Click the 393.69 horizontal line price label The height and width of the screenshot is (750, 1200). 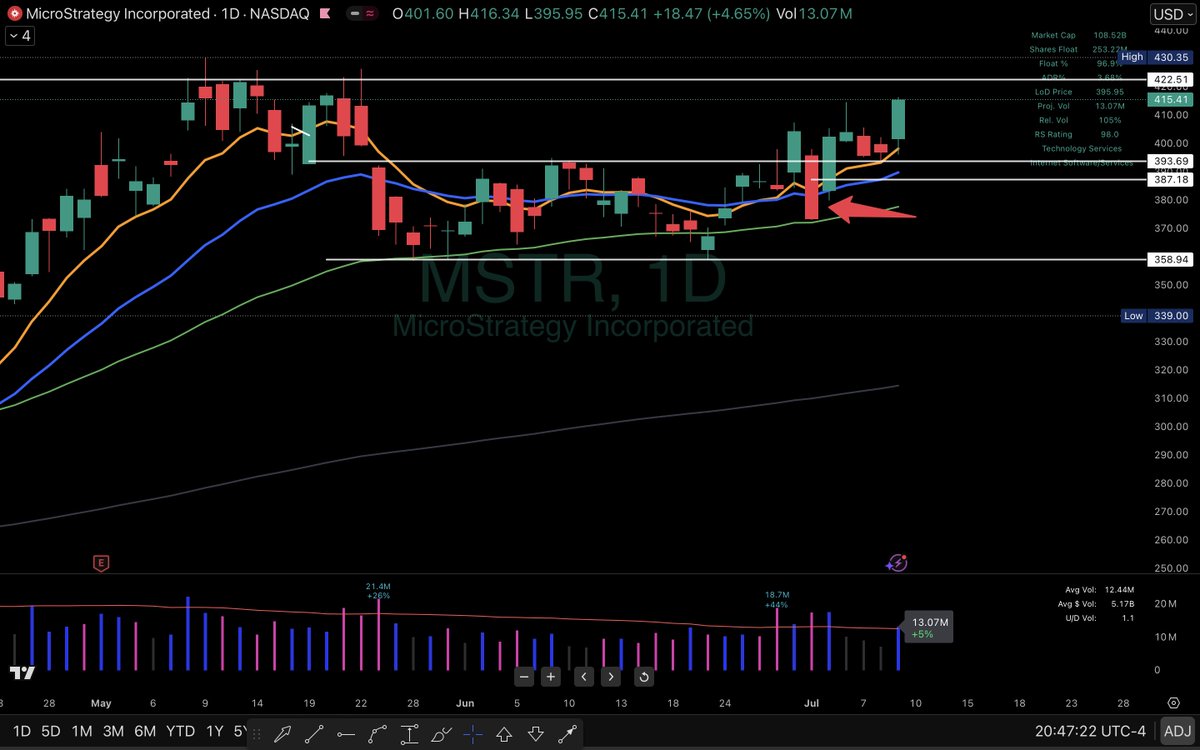click(1169, 161)
